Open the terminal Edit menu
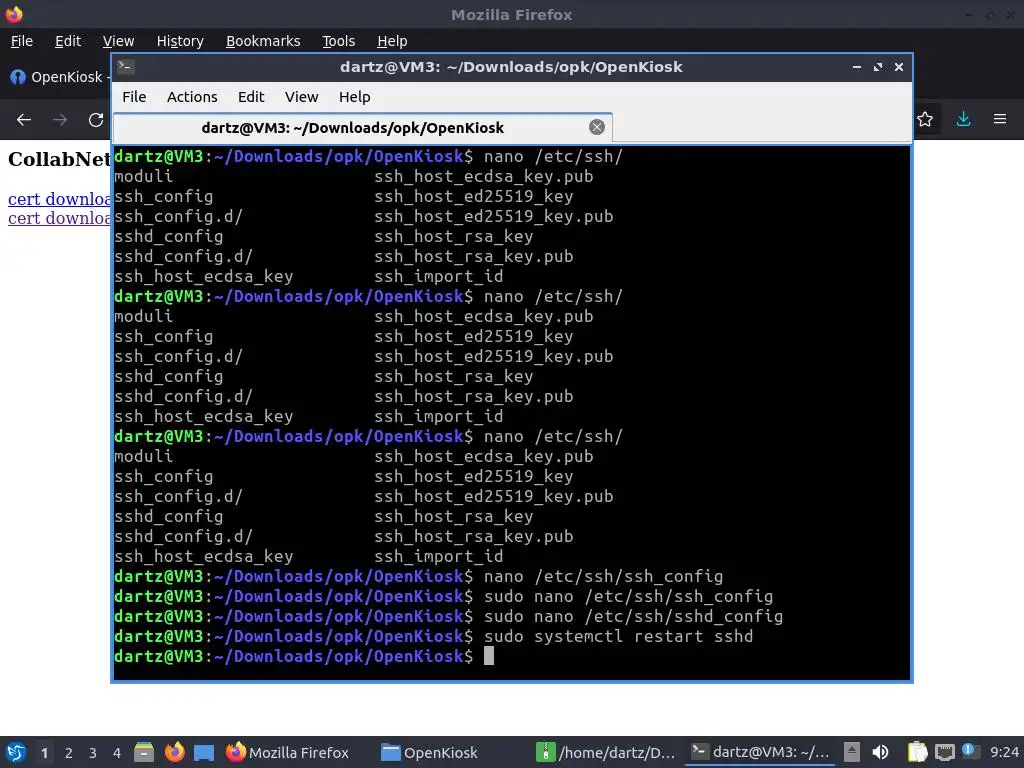Image resolution: width=1024 pixels, height=768 pixels. click(x=251, y=97)
